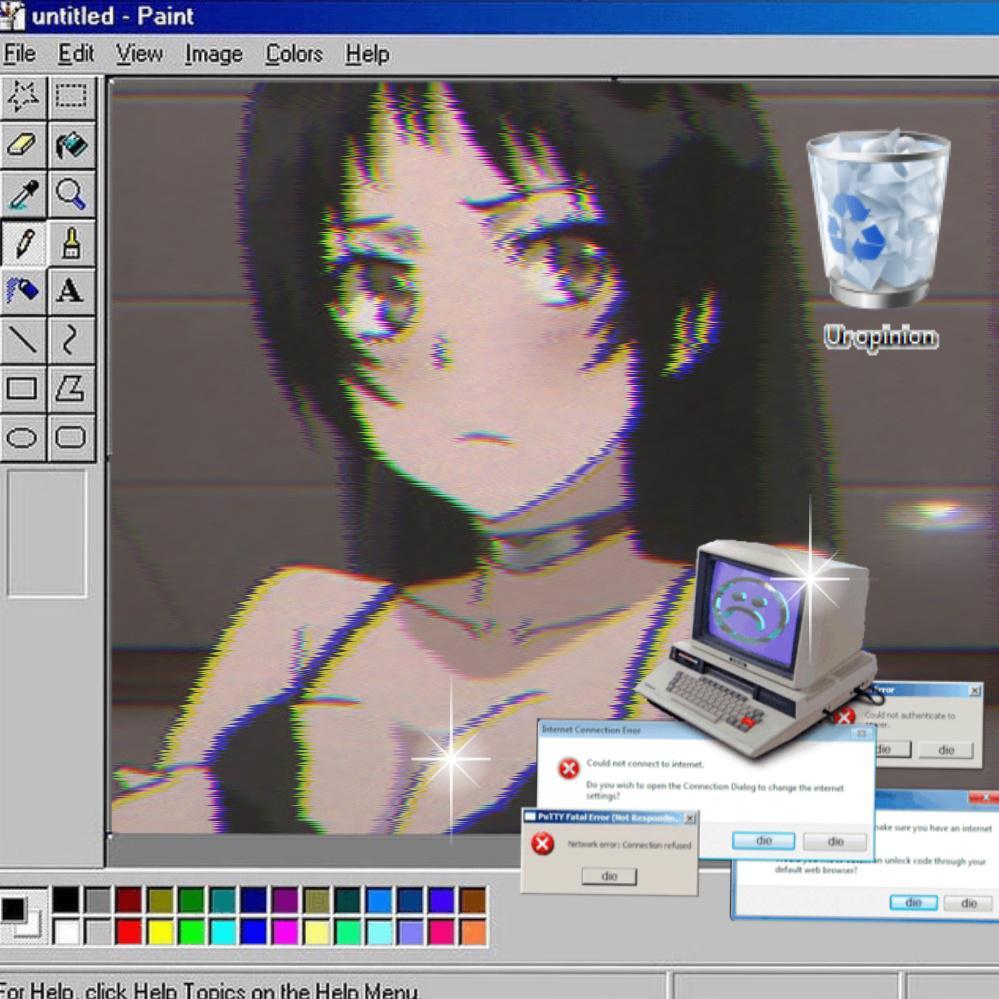This screenshot has width=999, height=999.
Task: Pick the black color swatch in palette
Action: 66,900
